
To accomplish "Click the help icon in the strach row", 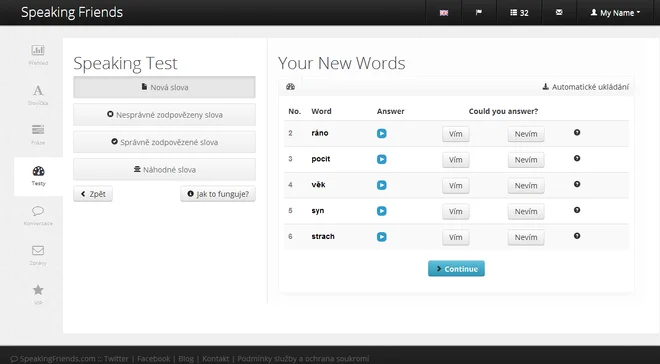I will point(577,236).
